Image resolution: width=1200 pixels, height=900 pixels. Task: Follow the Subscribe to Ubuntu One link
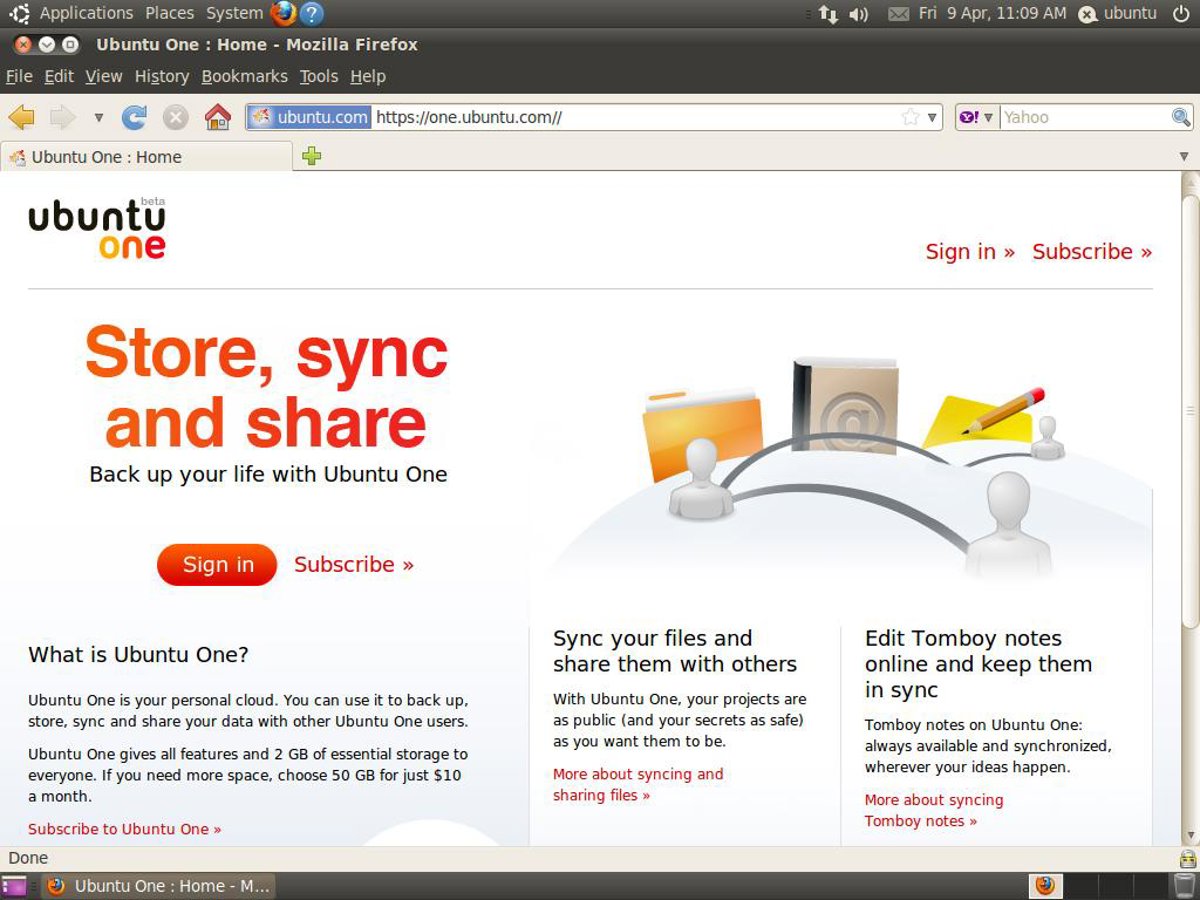124,829
